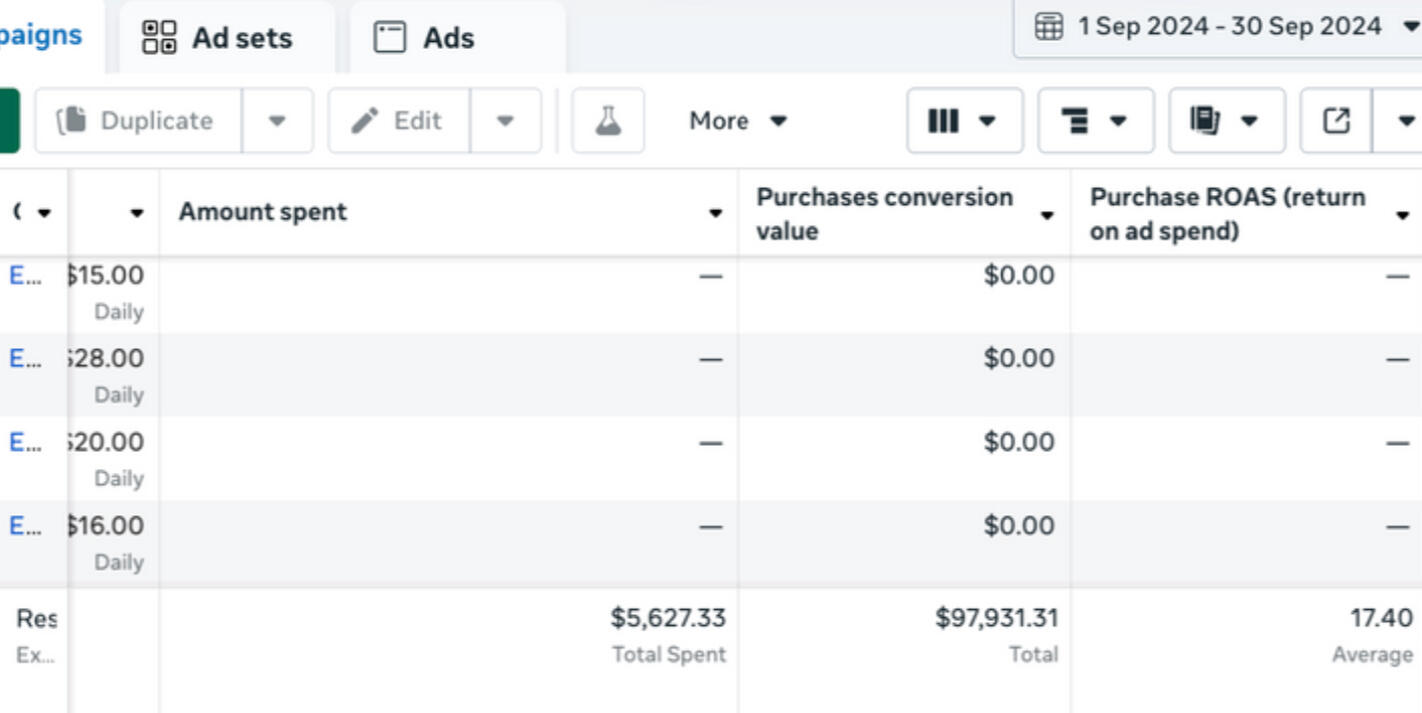This screenshot has height=713, width=1422.
Task: Expand the Edit options dropdown arrow
Action: pos(505,121)
